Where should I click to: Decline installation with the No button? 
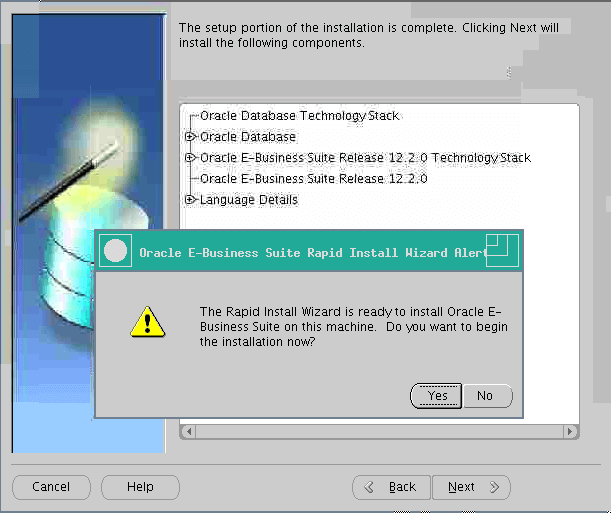pos(486,396)
